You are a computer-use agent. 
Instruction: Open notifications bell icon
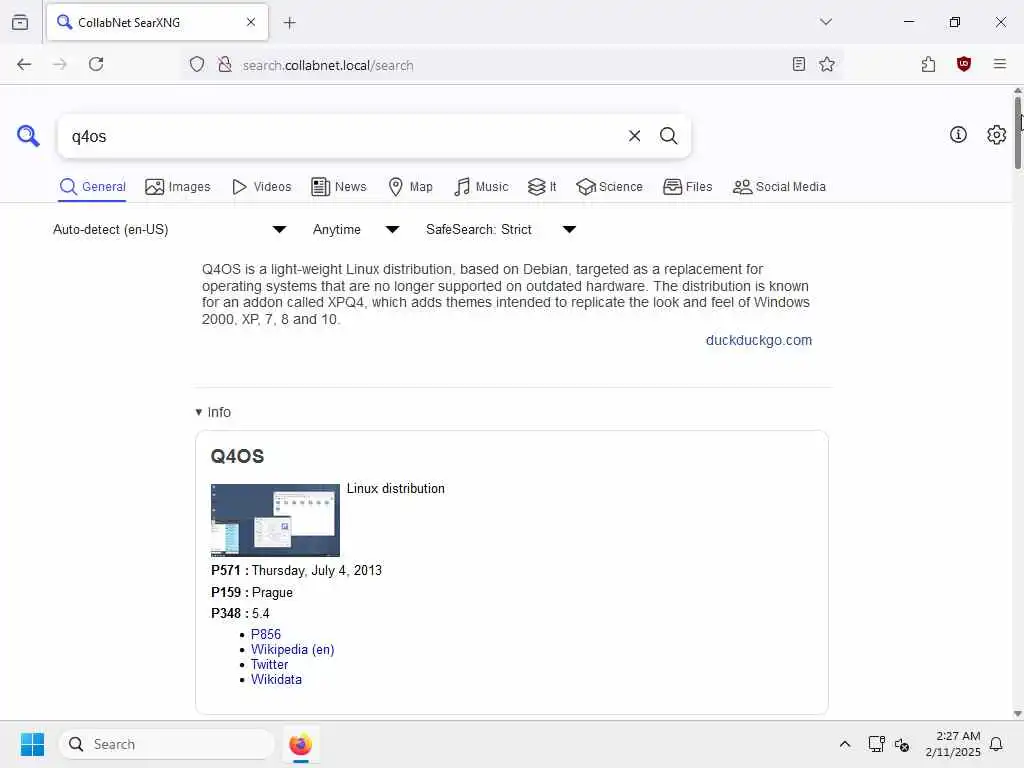pyautogui.click(x=996, y=744)
